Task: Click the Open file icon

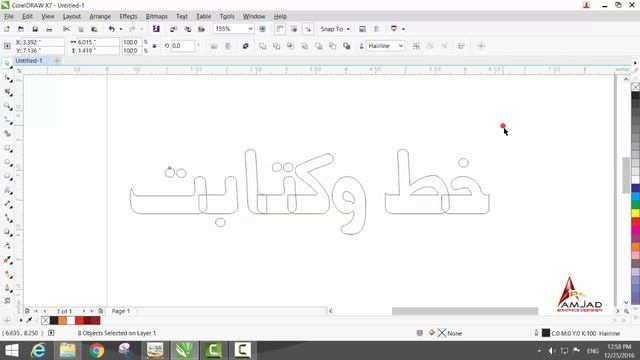Action: (x=21, y=29)
